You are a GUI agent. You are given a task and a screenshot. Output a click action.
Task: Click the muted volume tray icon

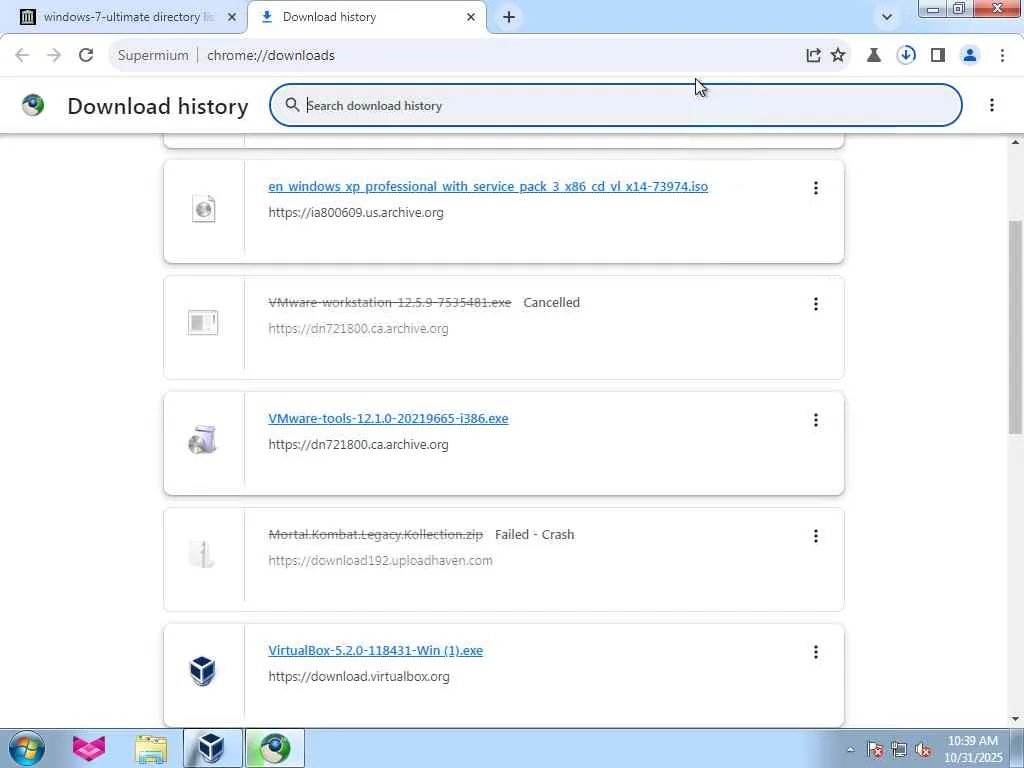coord(923,749)
